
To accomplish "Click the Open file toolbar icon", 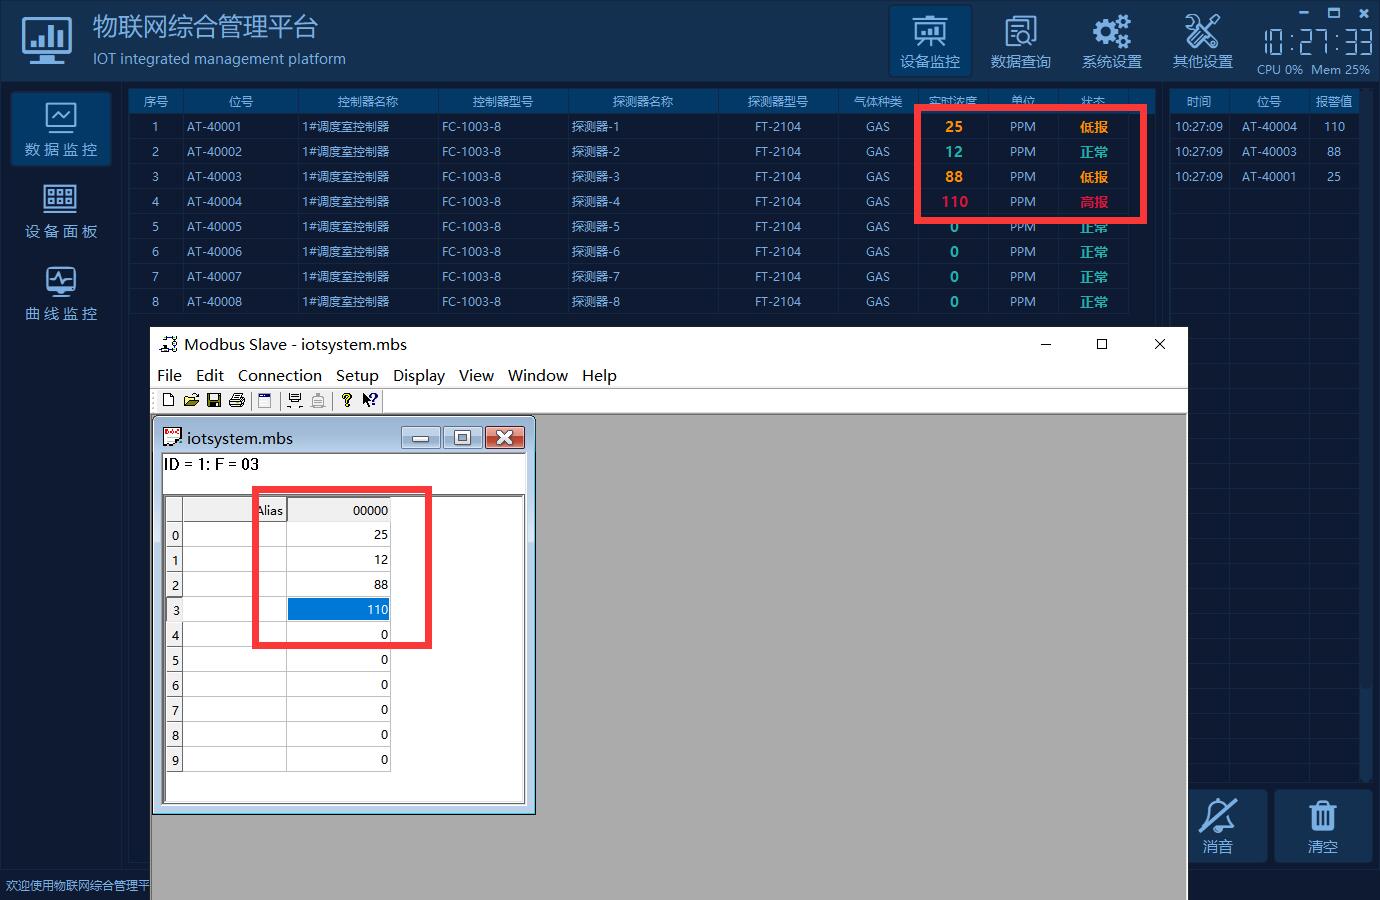I will [191, 400].
